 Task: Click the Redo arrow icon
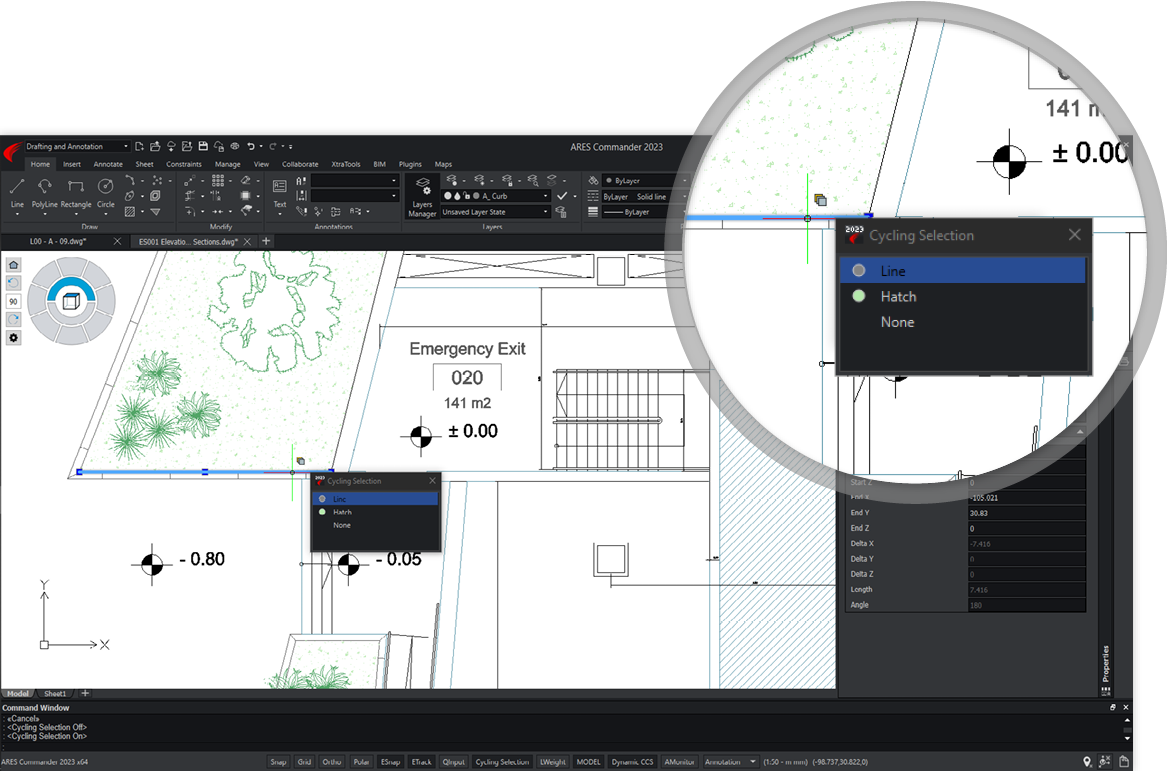[x=272, y=147]
